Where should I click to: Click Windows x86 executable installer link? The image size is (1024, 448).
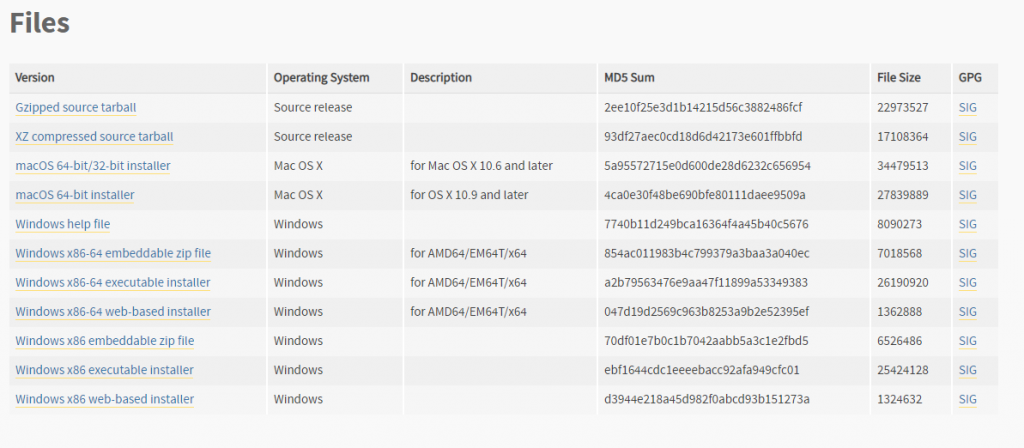pyautogui.click(x=104, y=370)
